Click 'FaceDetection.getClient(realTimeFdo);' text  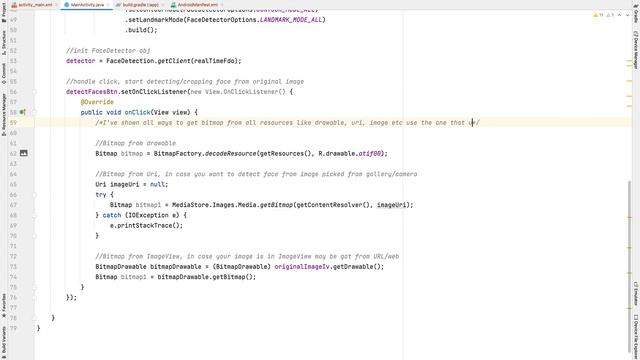tap(174, 61)
